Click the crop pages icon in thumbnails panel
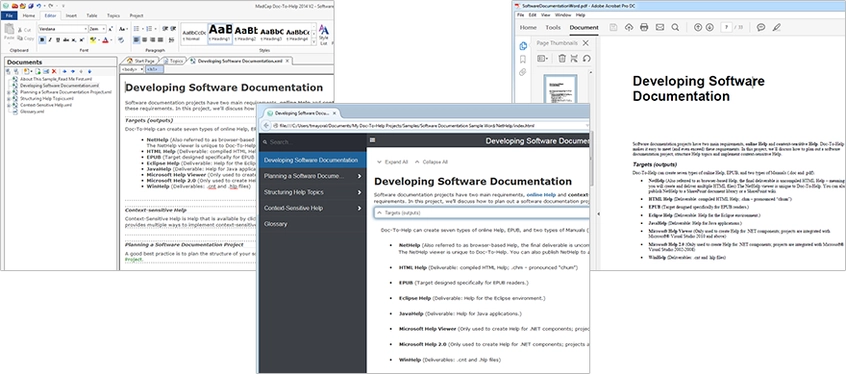Screen dimensions: 846x374 574,58
